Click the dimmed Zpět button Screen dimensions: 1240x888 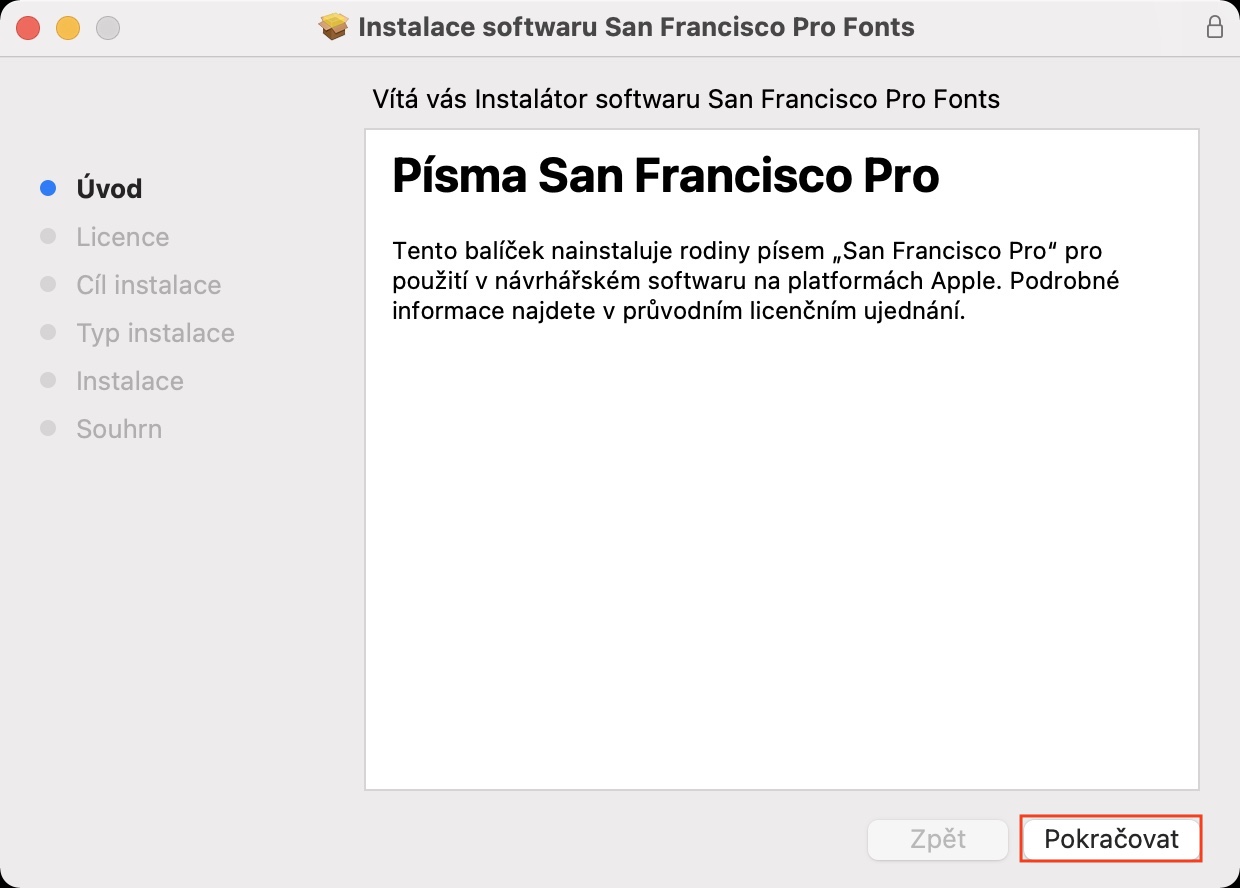pyautogui.click(x=938, y=839)
